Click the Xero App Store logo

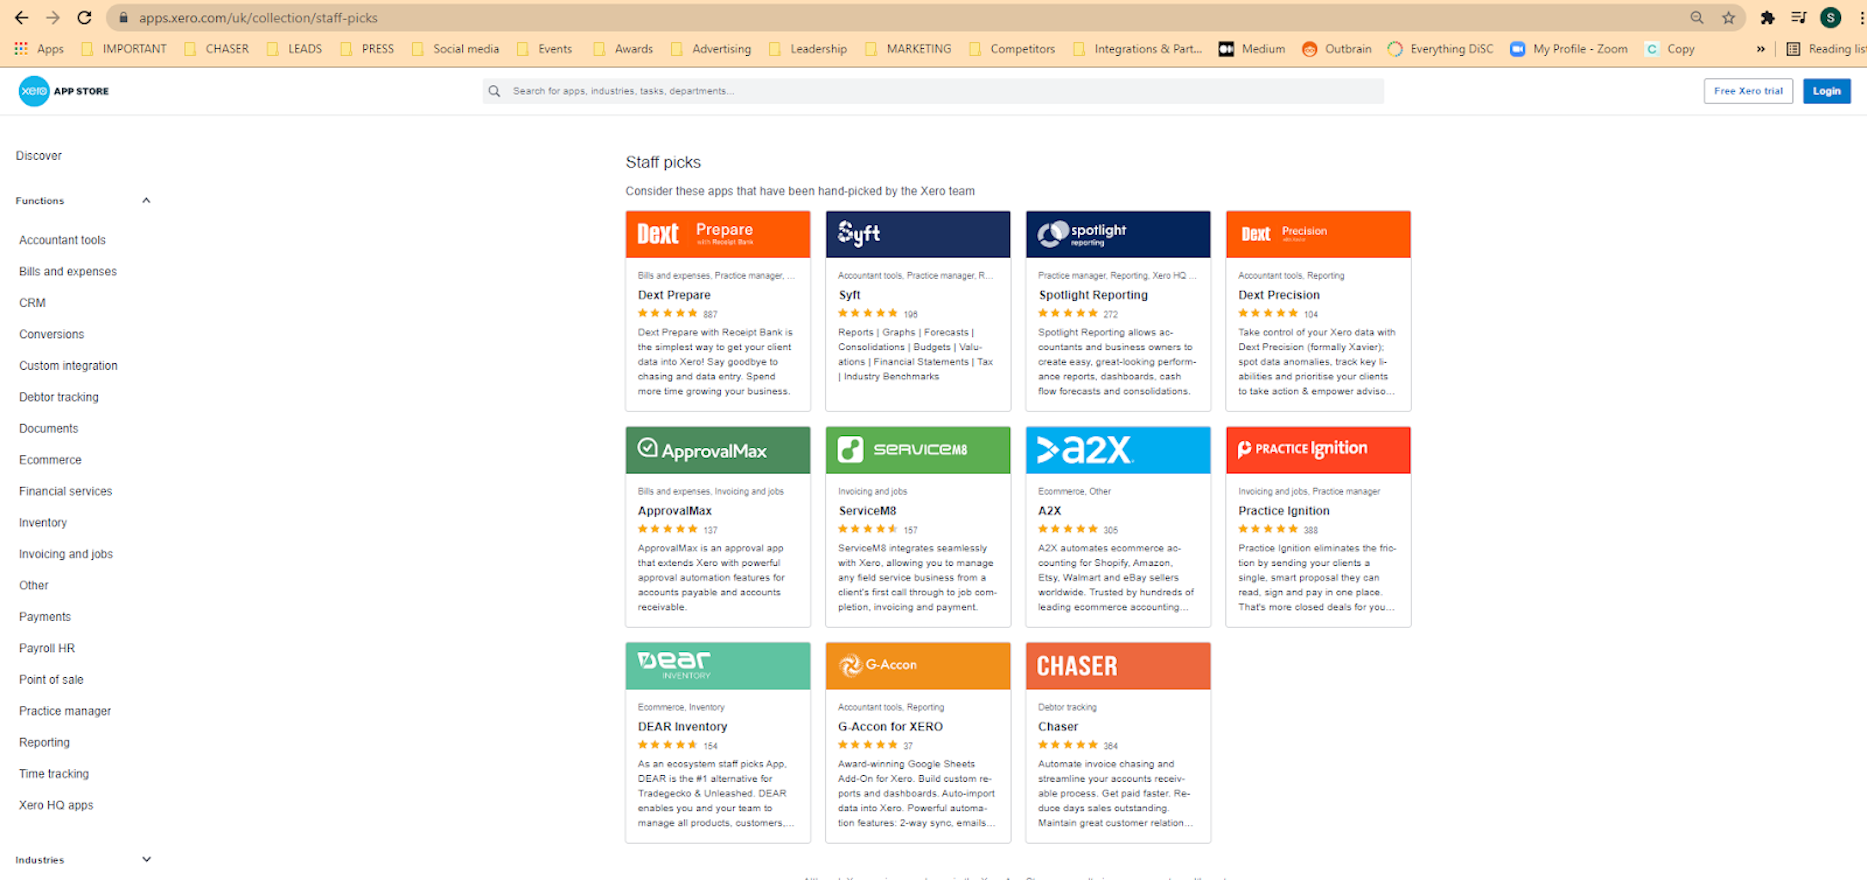tap(64, 91)
